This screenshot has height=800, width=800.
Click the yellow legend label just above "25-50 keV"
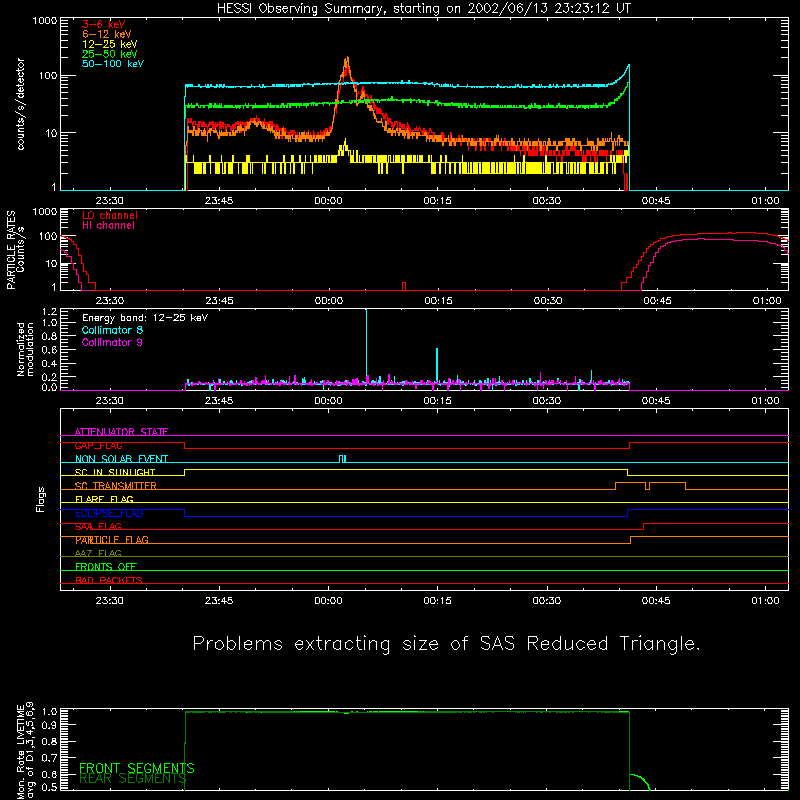coord(110,44)
